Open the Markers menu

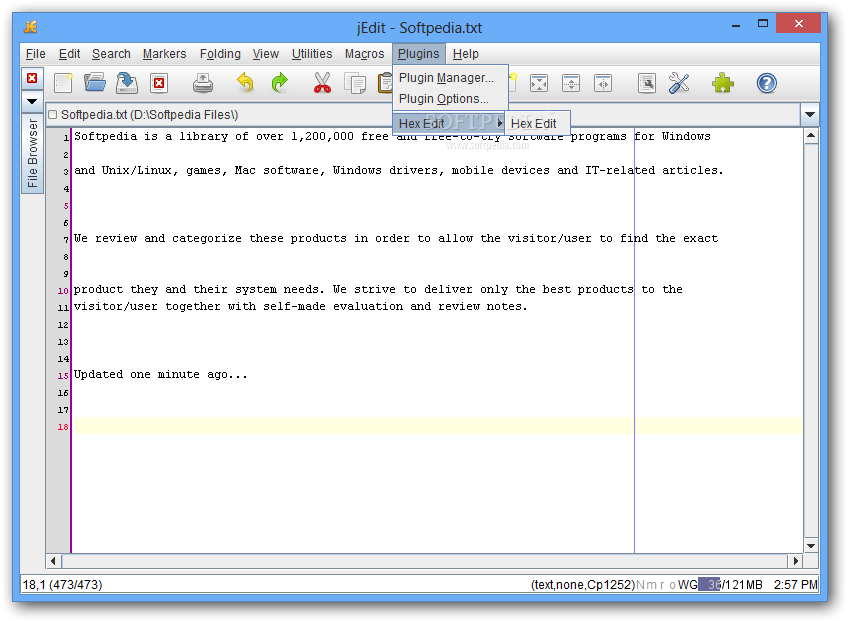click(x=164, y=54)
